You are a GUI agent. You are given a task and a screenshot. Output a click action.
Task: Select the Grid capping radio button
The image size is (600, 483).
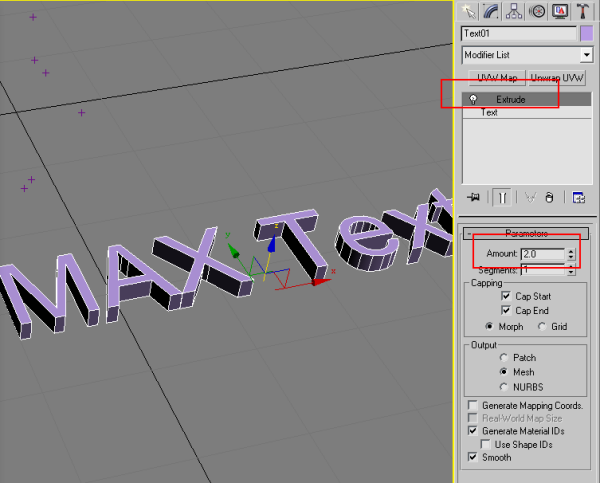pyautogui.click(x=541, y=326)
